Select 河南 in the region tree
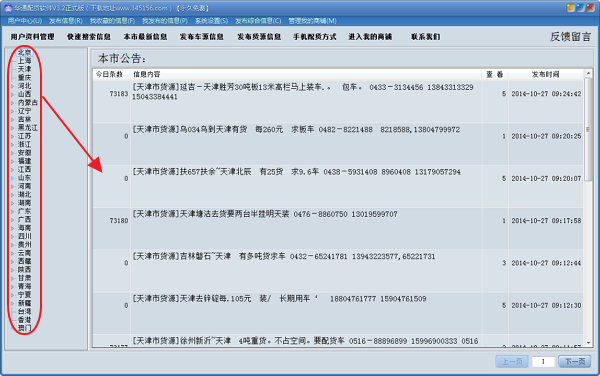This screenshot has width=600, height=376. [x=24, y=186]
